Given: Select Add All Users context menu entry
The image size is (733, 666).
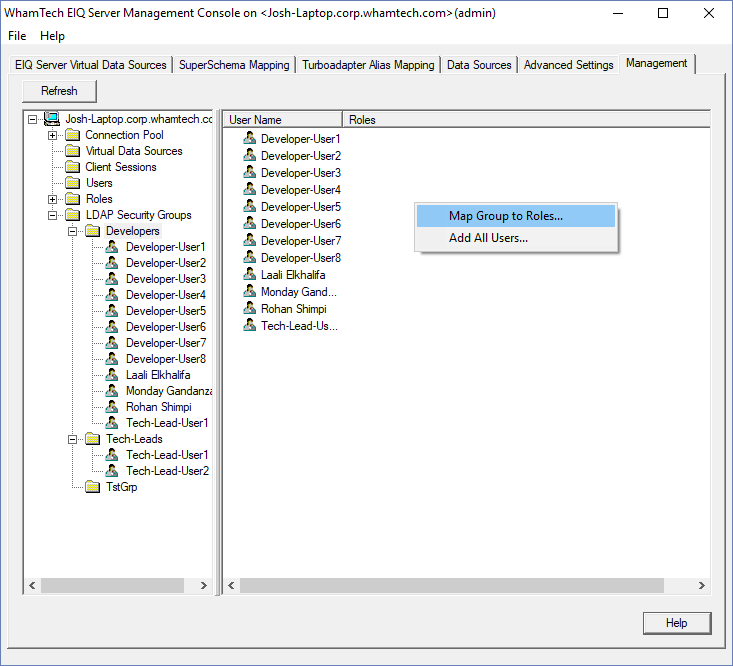Looking at the screenshot, I should tap(488, 238).
